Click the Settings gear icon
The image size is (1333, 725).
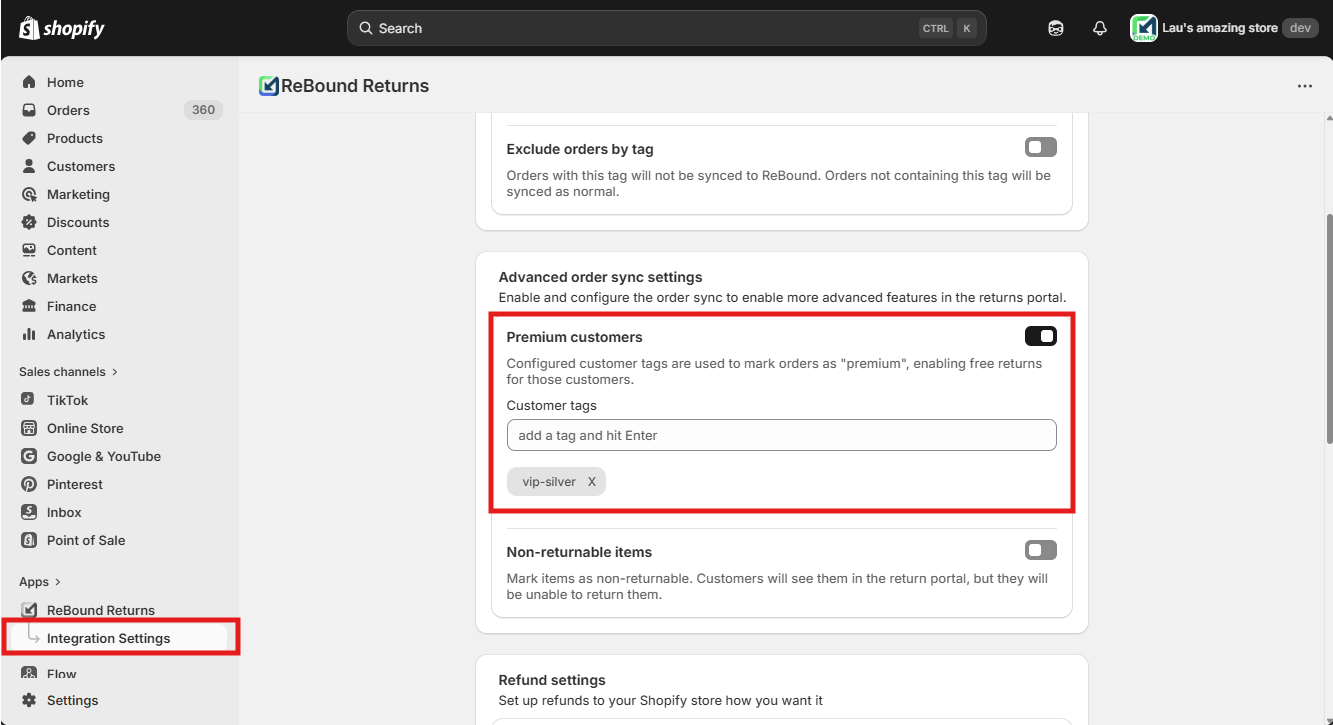click(x=29, y=700)
